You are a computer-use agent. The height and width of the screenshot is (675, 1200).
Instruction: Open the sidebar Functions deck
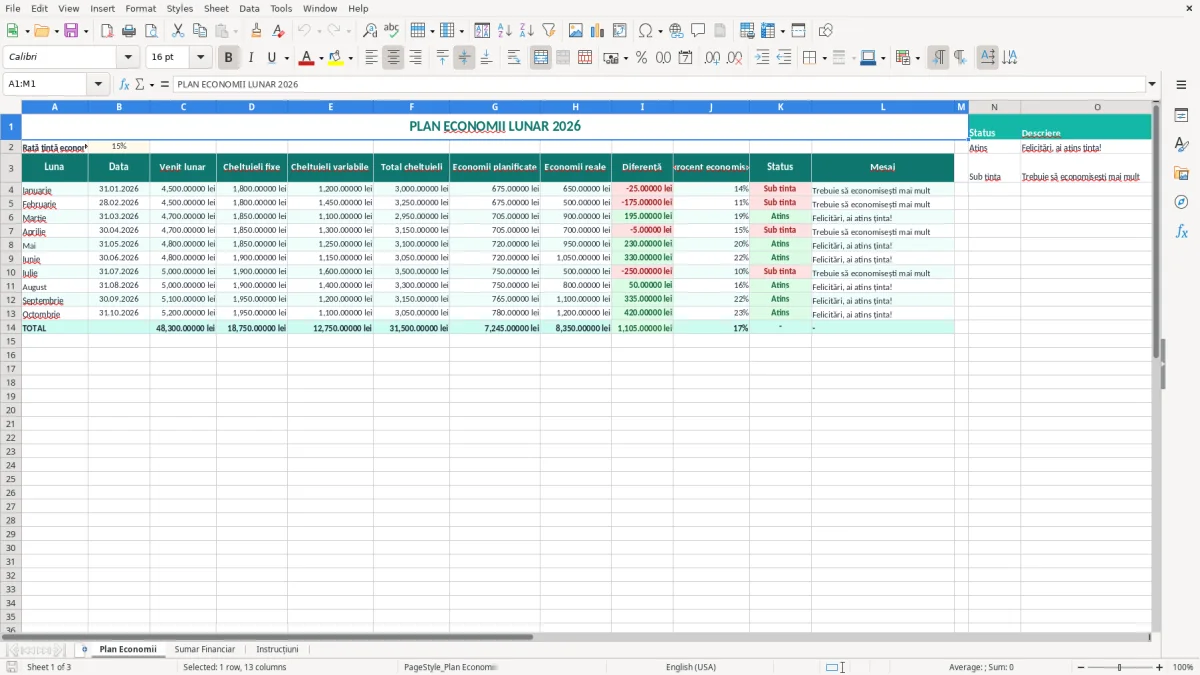point(1181,232)
